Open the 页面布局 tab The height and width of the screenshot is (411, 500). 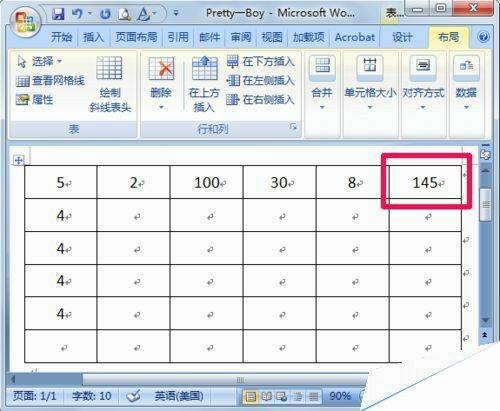coord(136,37)
